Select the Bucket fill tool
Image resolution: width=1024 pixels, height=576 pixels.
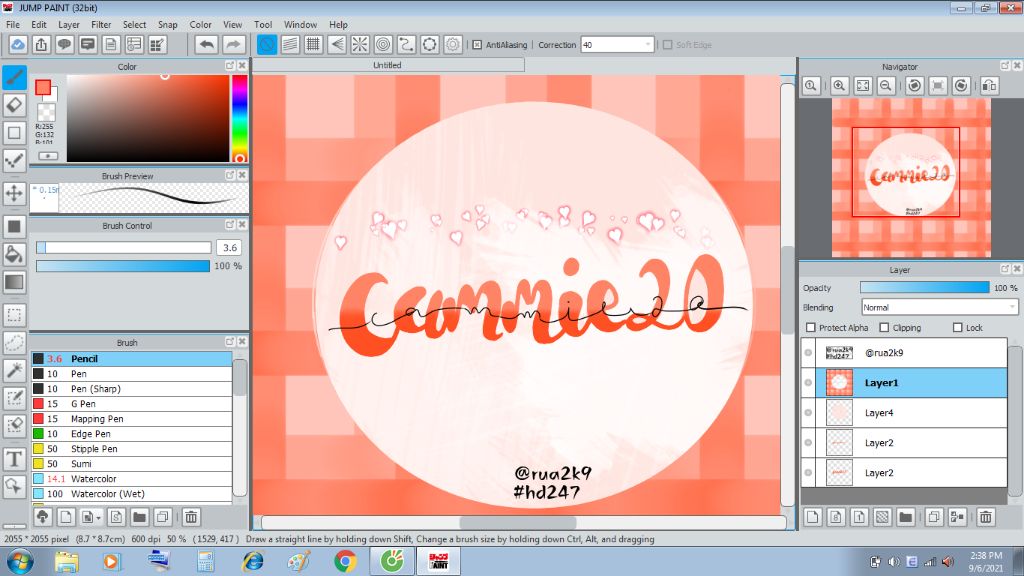click(14, 254)
